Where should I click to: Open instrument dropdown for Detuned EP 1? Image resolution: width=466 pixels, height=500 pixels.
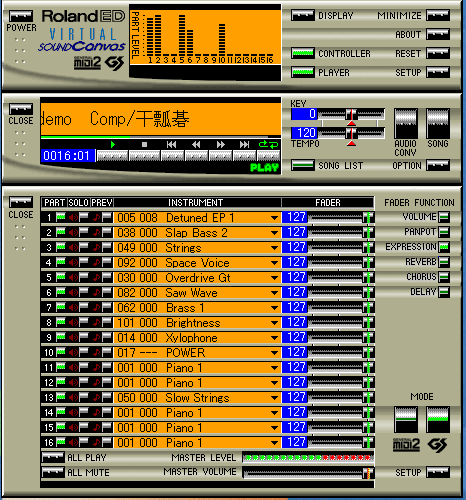274,218
